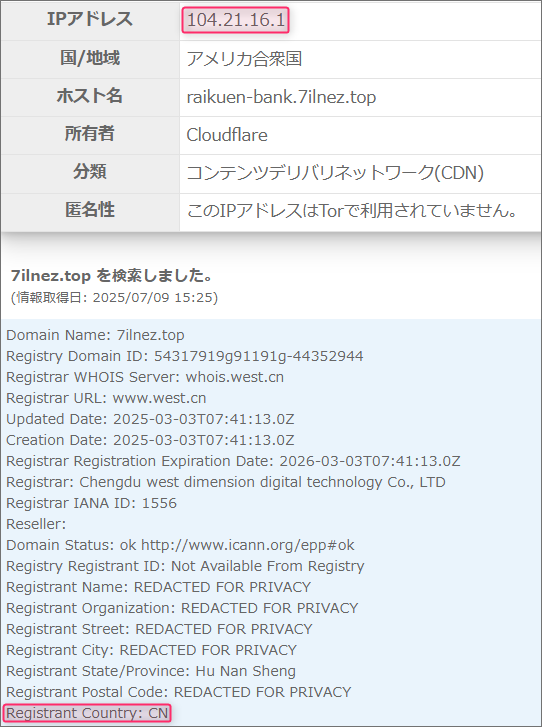Click the コンテンツデリバリネットワーク(CDN) classification cell
Viewport: 542px width, 727px height.
click(360, 173)
